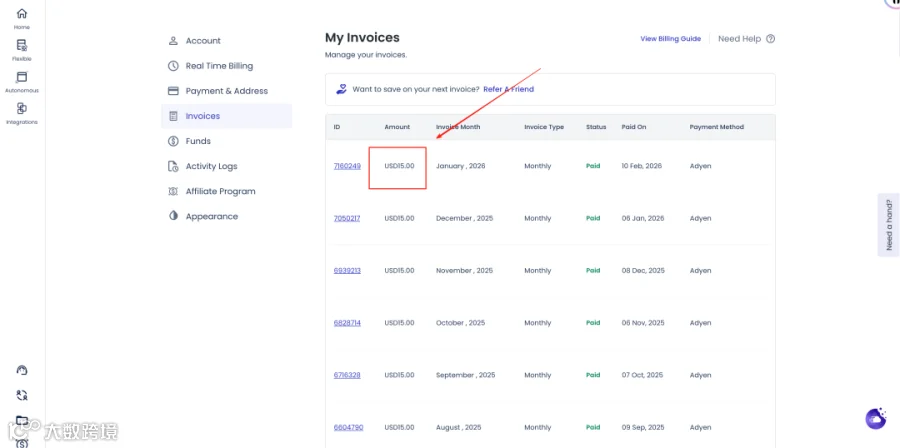Click the September , 2025 invoice month

tap(465, 375)
